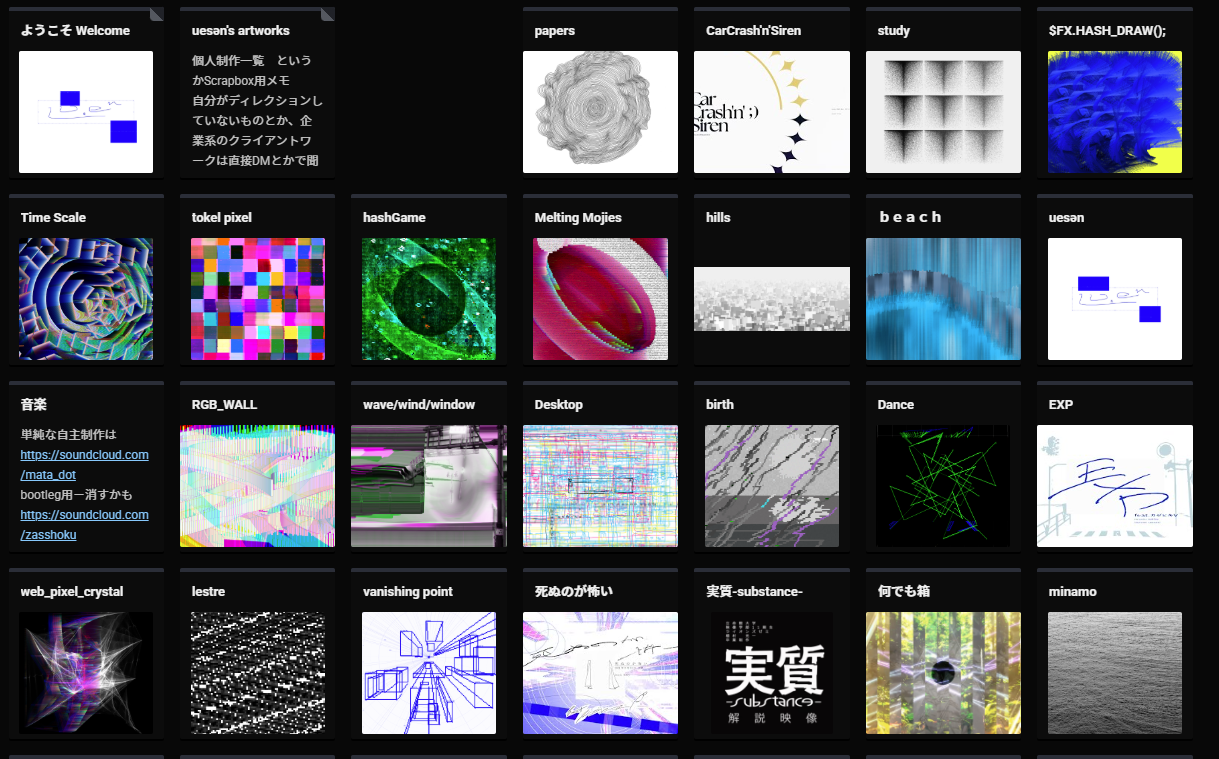
Task: View the "minamo" water texture card
Action: pyautogui.click(x=1114, y=673)
